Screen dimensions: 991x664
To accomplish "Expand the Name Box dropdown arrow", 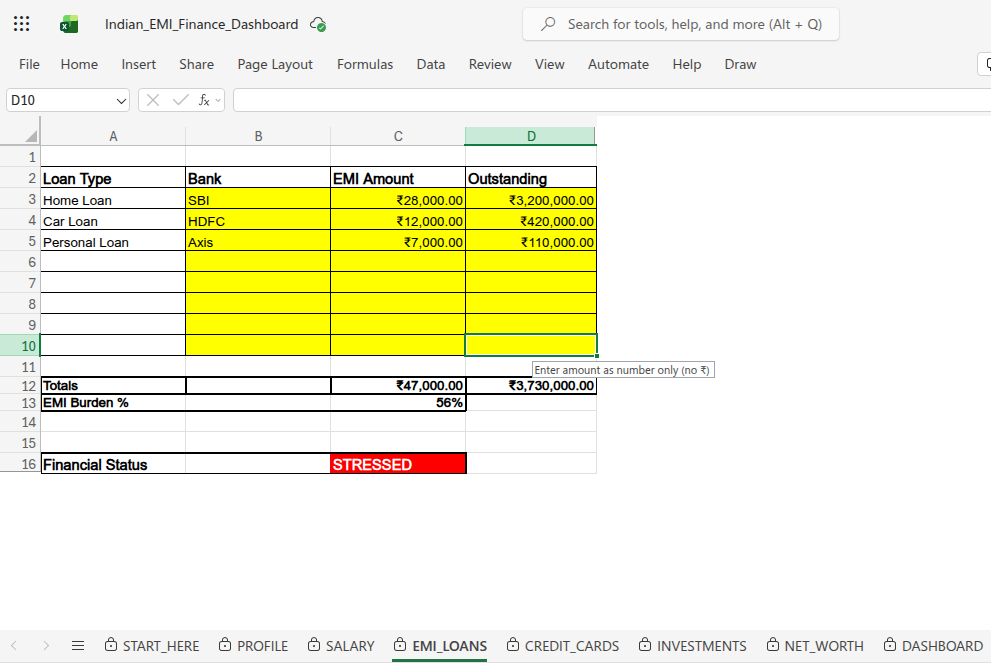I will point(121,100).
